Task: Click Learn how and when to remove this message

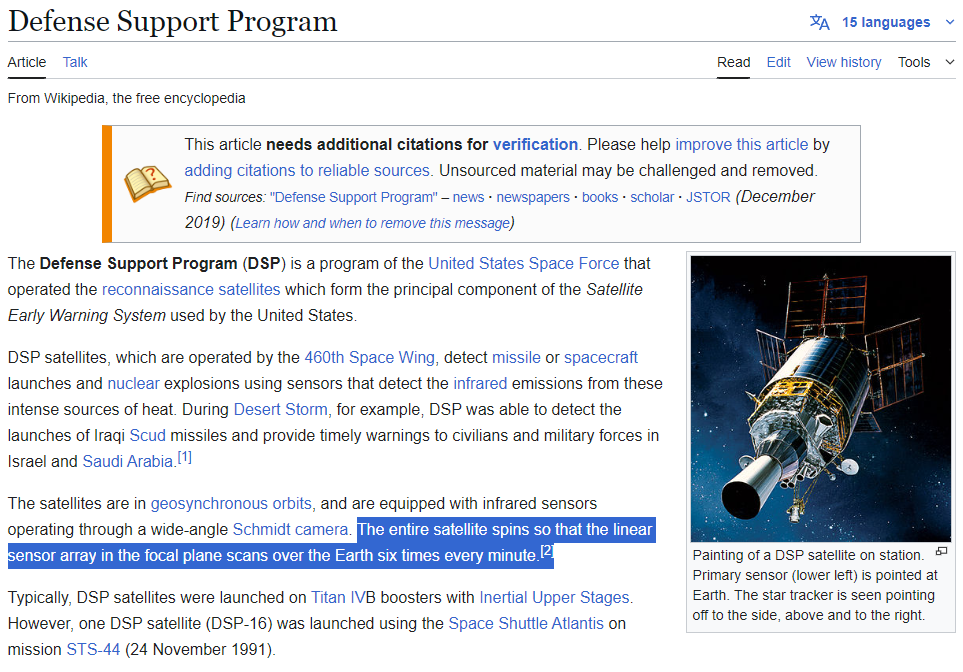Action: (x=373, y=223)
